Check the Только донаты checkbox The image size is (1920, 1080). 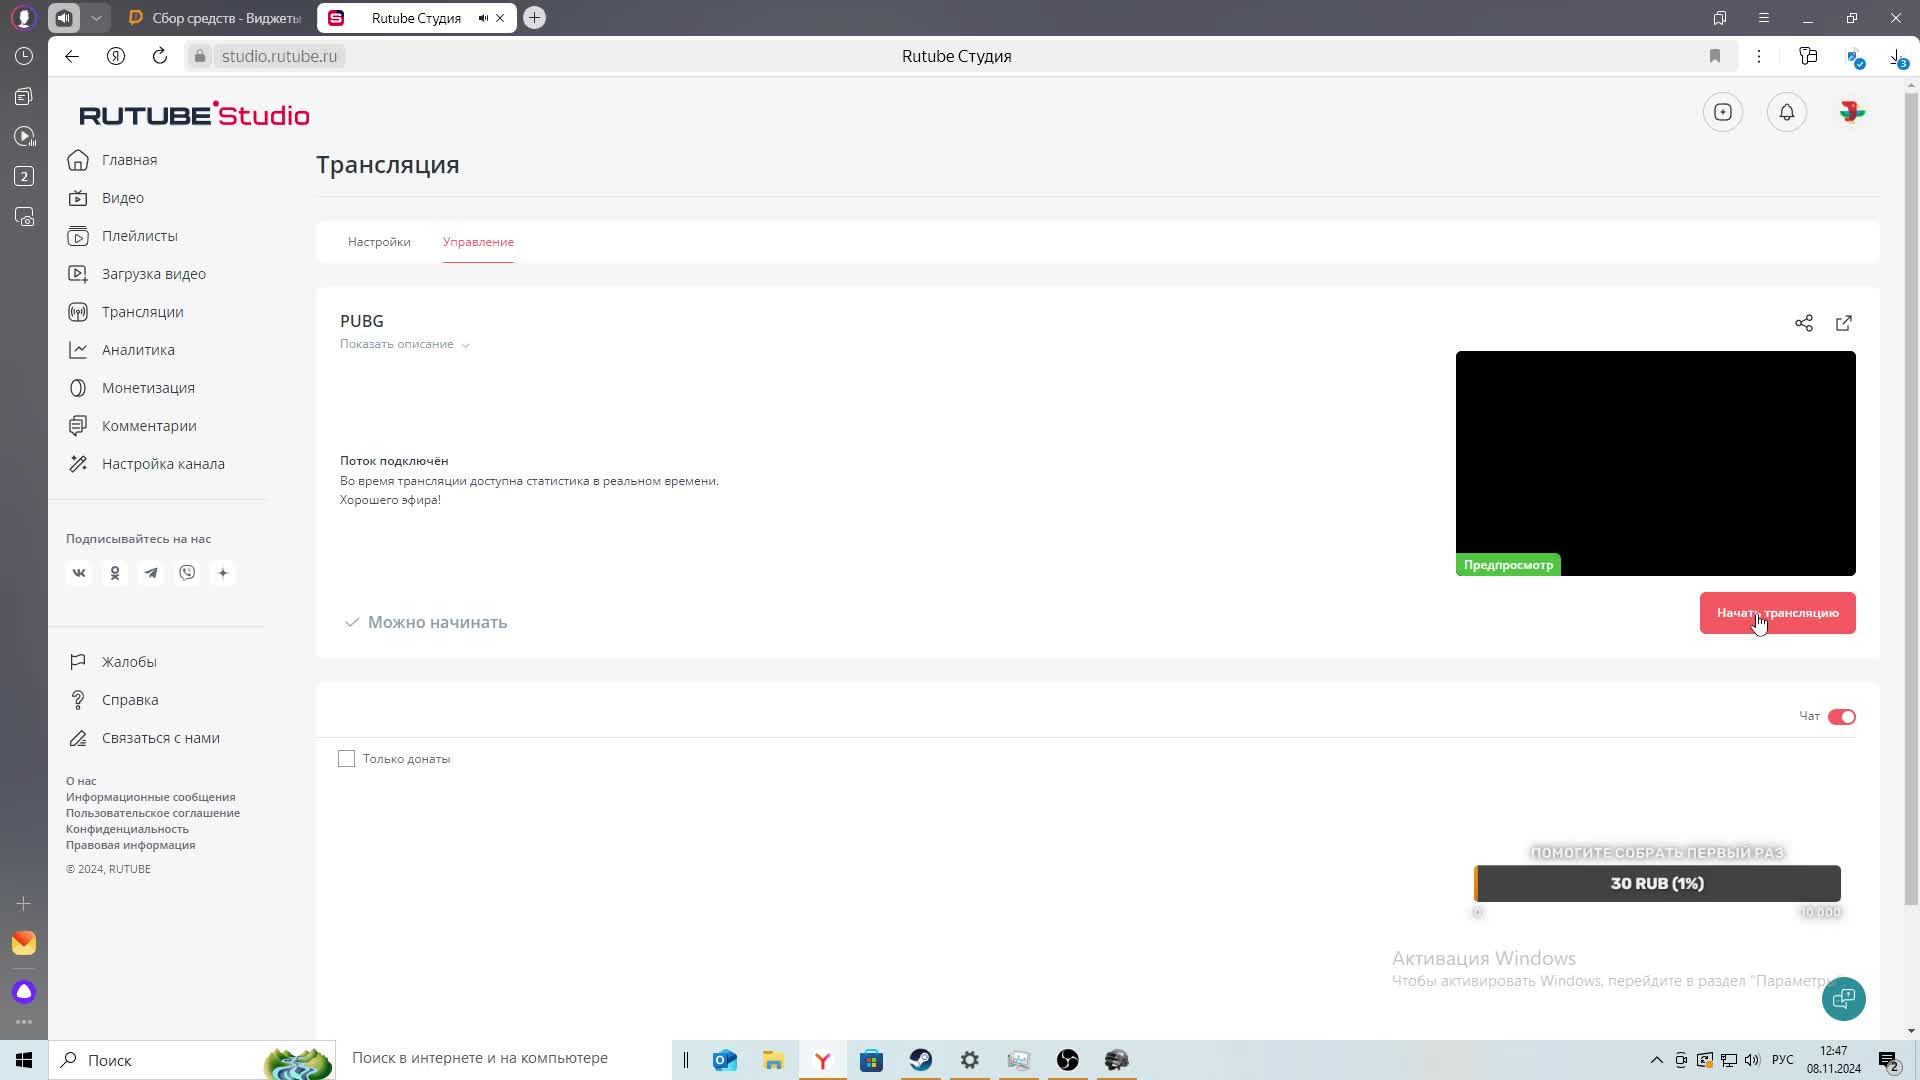click(x=346, y=759)
